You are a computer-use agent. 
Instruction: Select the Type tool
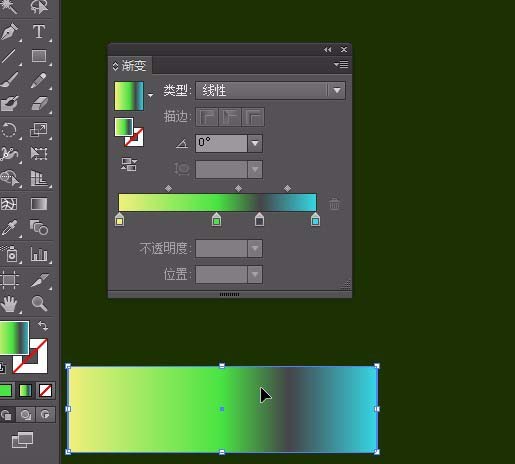tap(39, 32)
